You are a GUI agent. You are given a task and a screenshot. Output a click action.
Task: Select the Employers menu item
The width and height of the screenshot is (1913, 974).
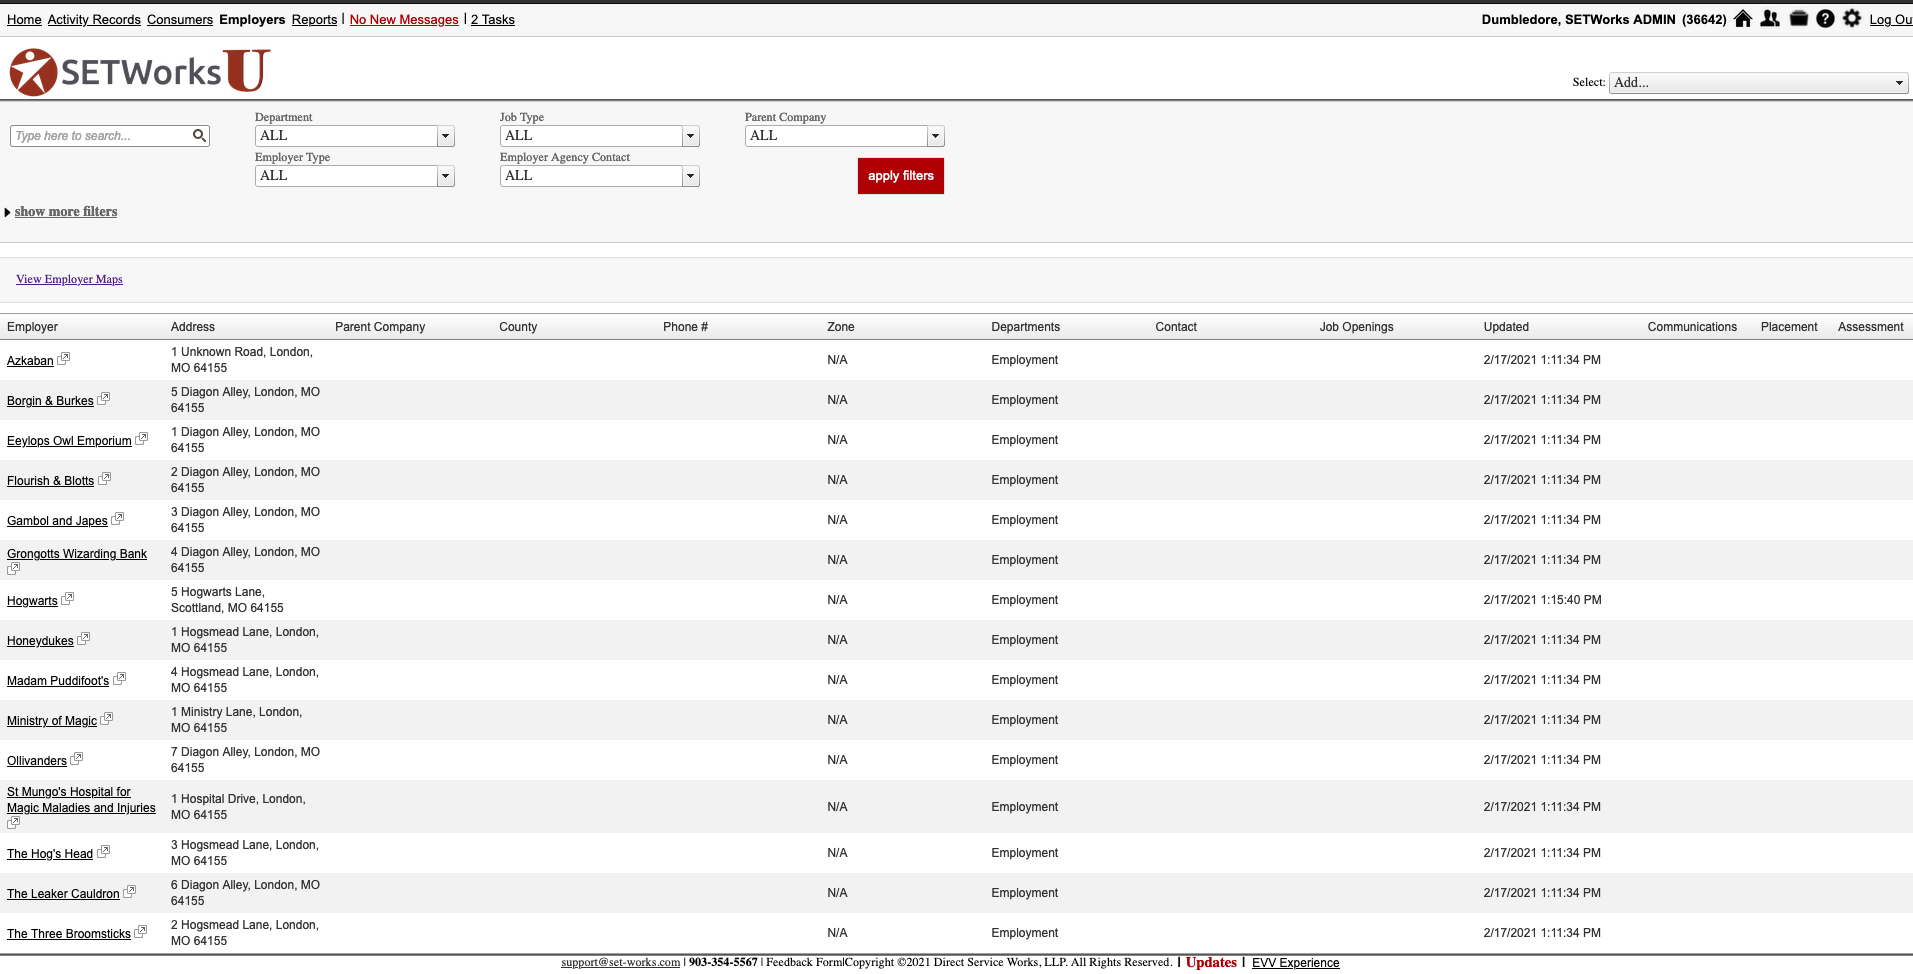[252, 19]
